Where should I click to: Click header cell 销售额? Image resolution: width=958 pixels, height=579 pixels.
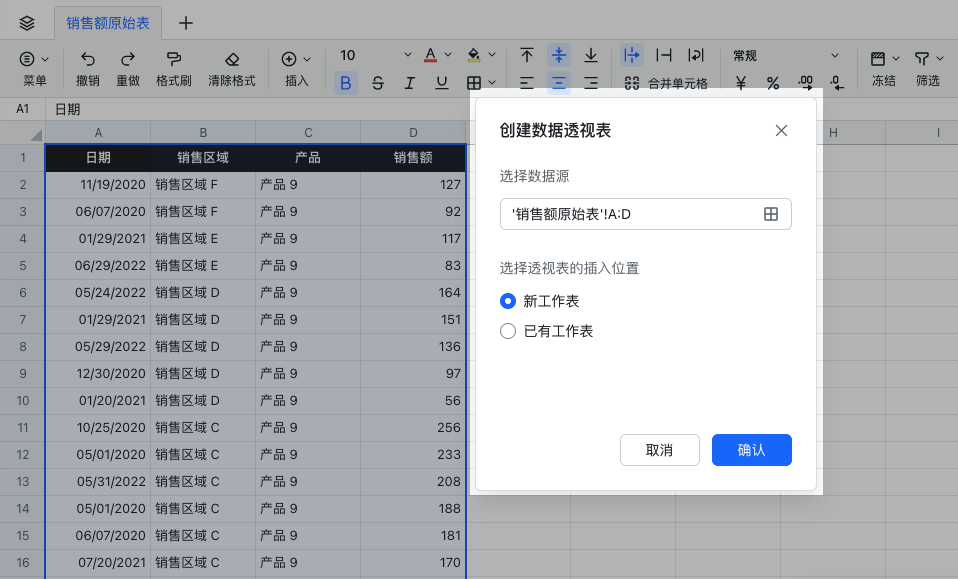(413, 158)
